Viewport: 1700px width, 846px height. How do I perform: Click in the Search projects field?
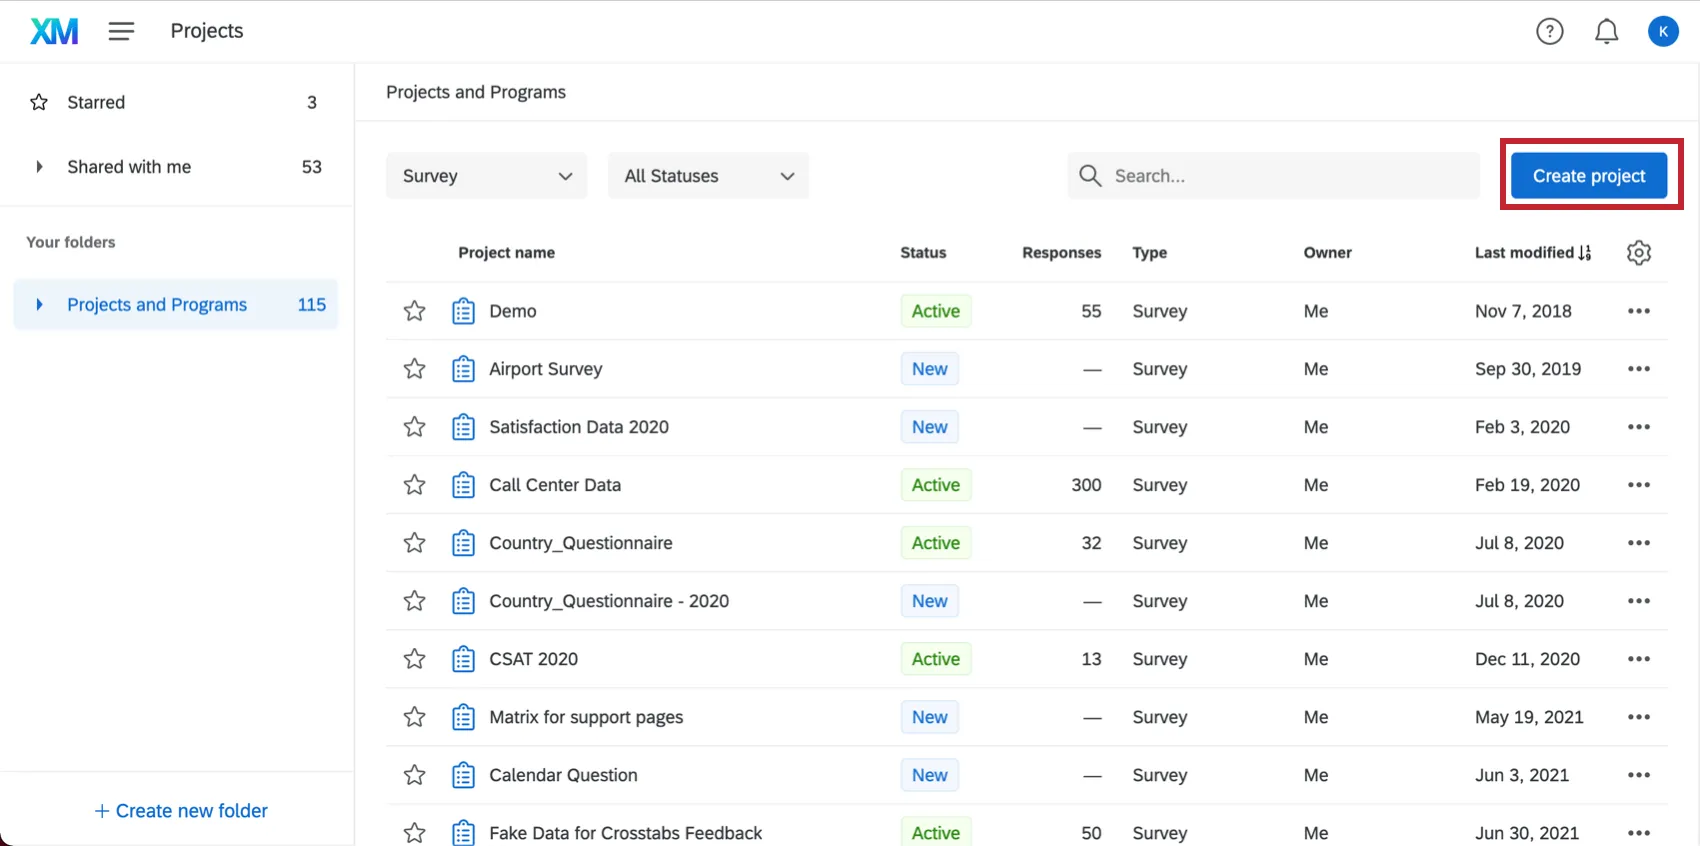point(1290,176)
